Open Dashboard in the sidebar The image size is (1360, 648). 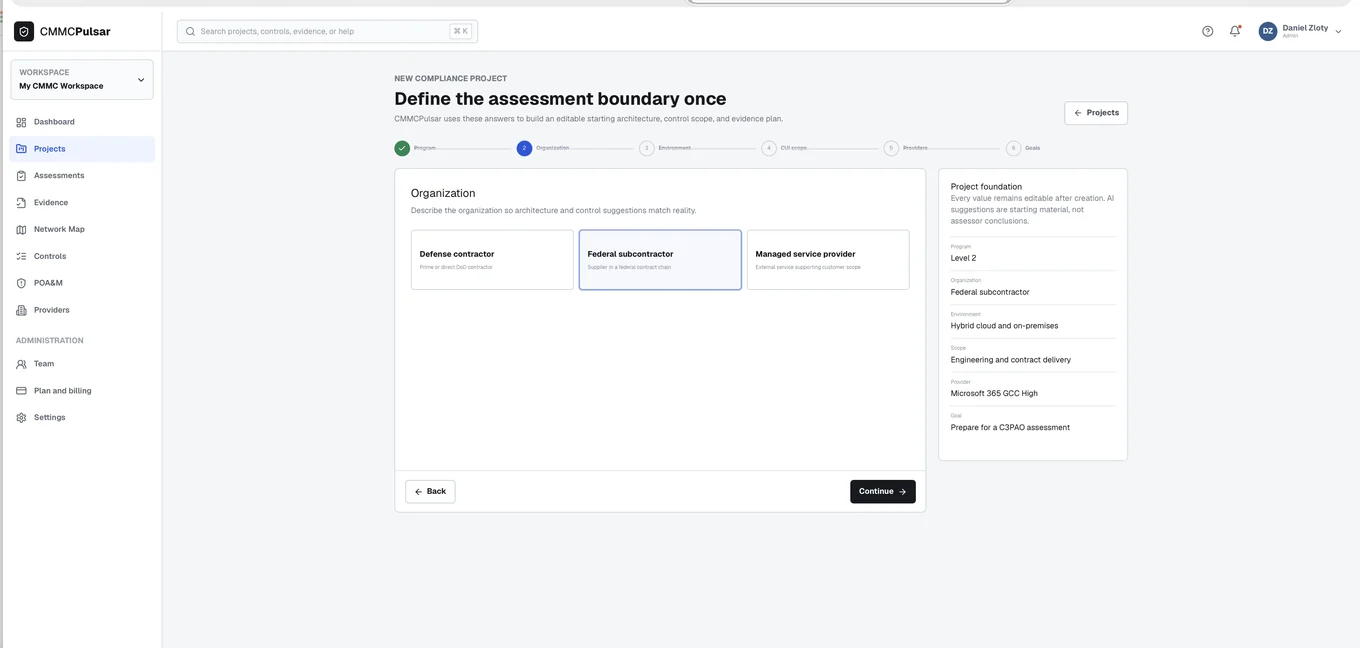point(82,122)
